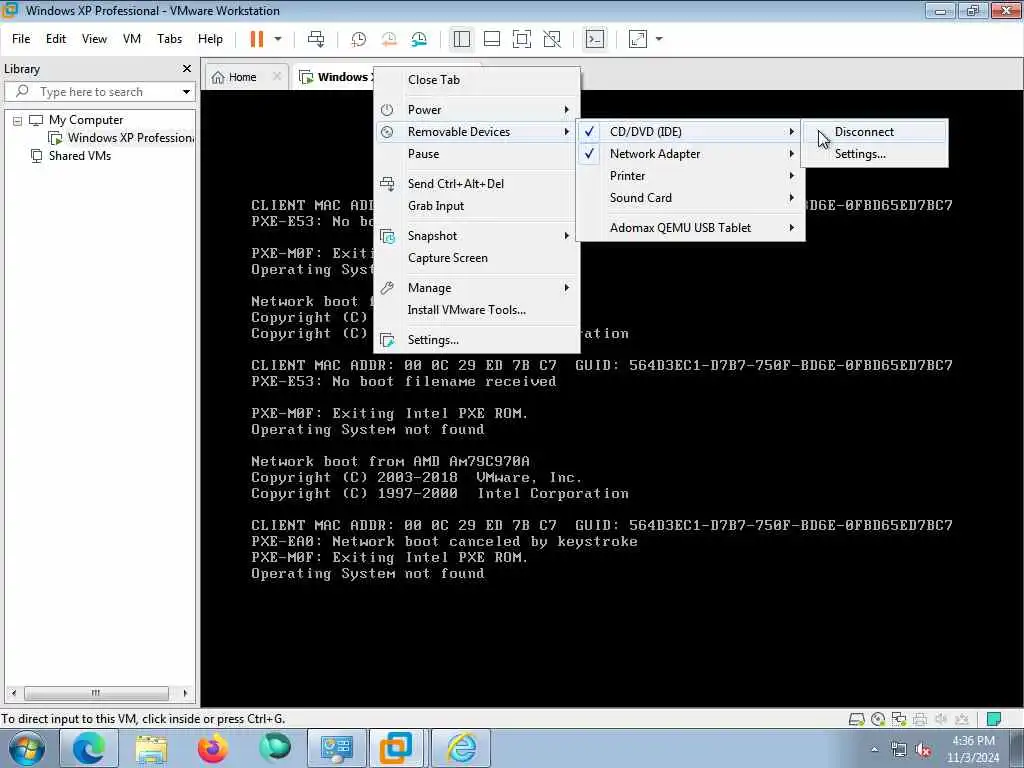Open the Edit menu
The height and width of the screenshot is (768, 1024).
(x=56, y=39)
